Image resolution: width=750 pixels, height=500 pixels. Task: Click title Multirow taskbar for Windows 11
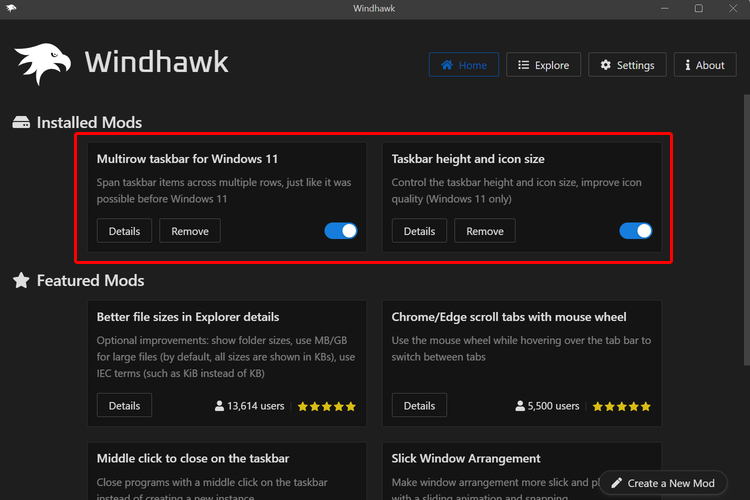click(187, 159)
